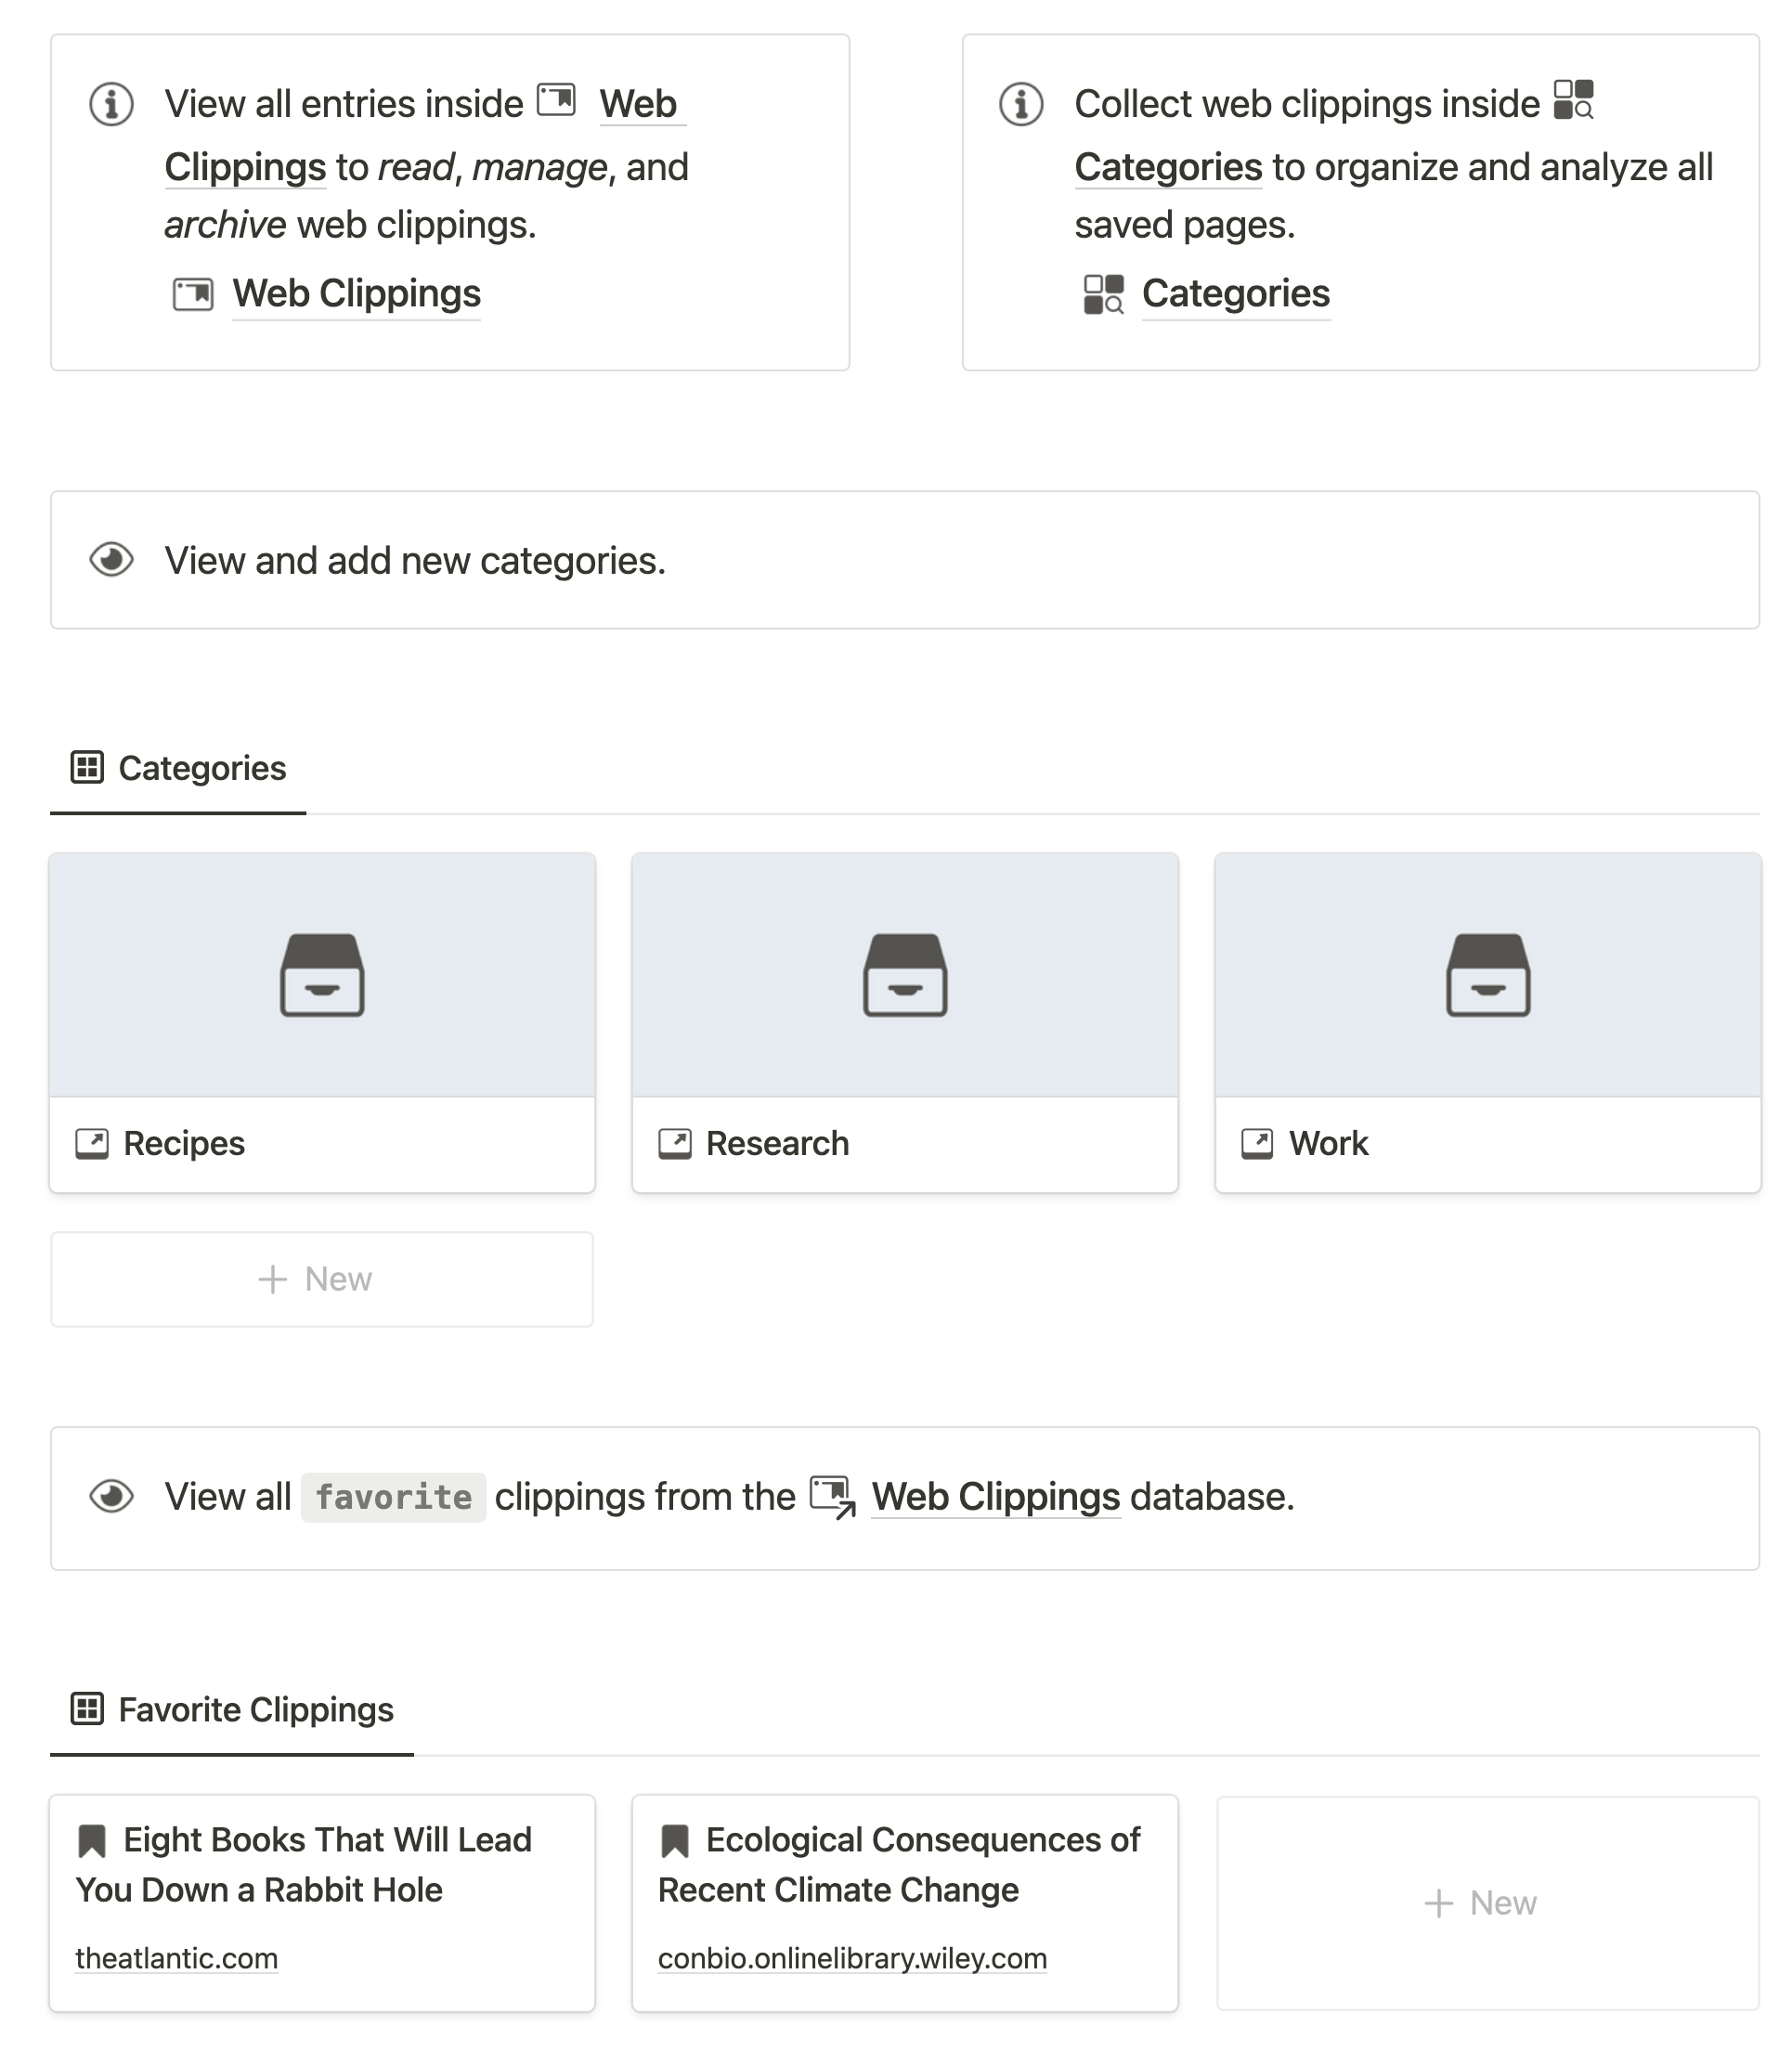Open the inline Web Clippings database mention
Screen dimensions: 1792x2052
click(996, 1497)
